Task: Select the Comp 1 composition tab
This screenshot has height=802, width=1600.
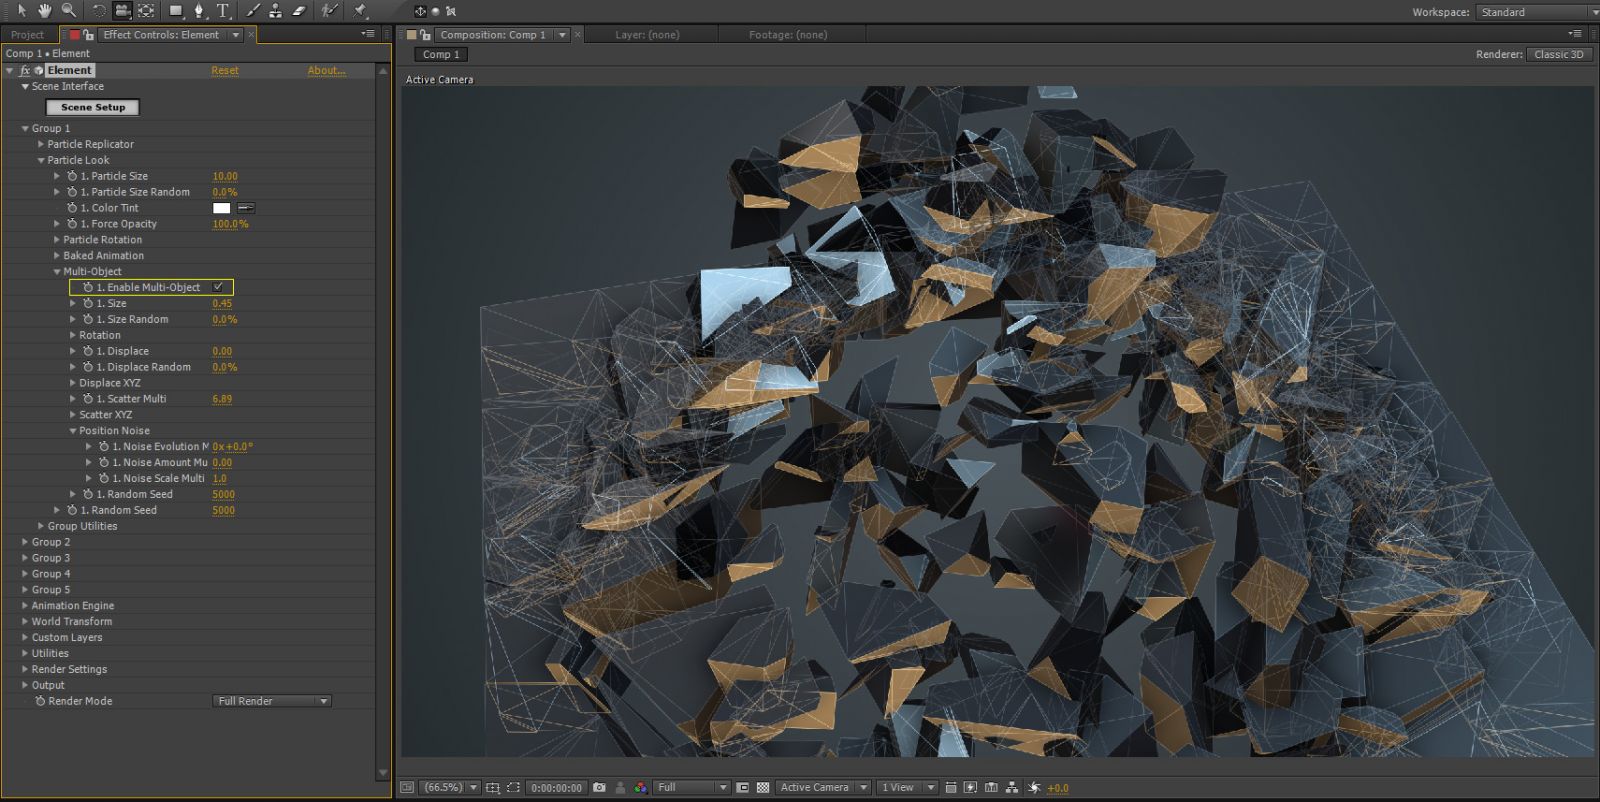Action: (x=441, y=55)
